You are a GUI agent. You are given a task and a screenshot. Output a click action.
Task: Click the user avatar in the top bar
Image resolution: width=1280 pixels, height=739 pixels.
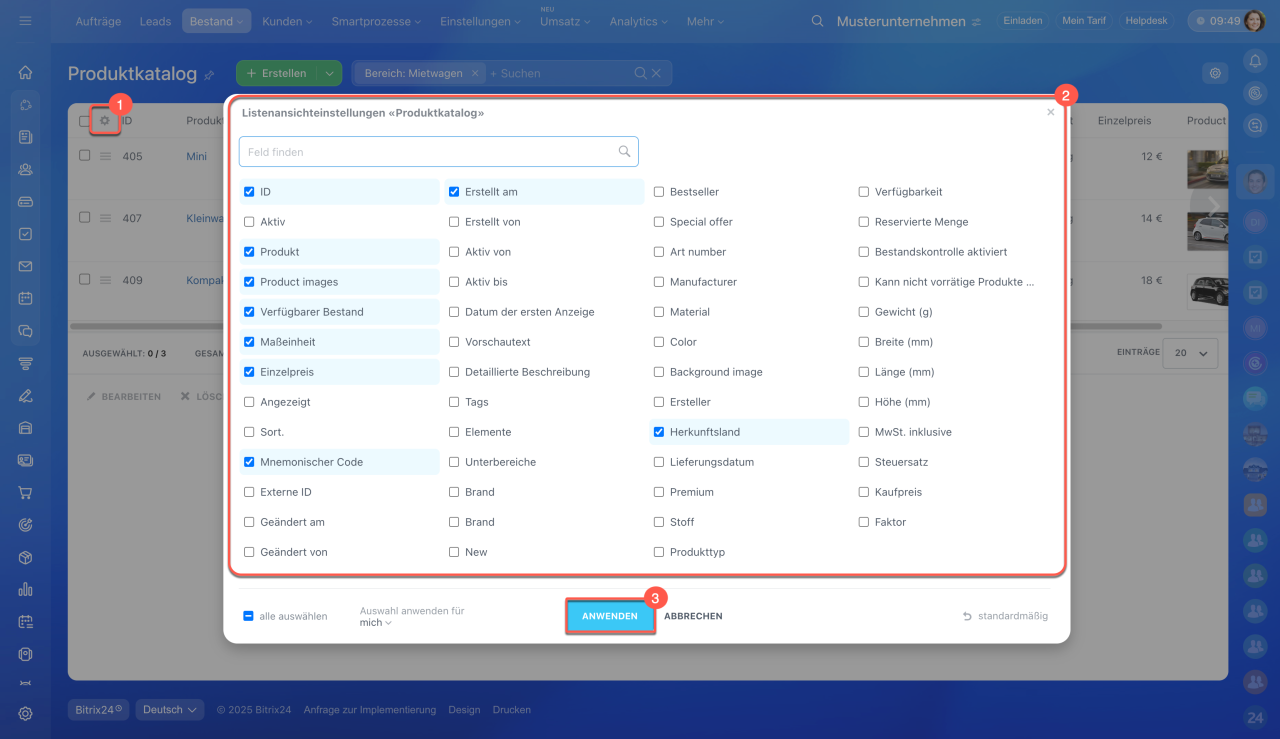(1254, 21)
